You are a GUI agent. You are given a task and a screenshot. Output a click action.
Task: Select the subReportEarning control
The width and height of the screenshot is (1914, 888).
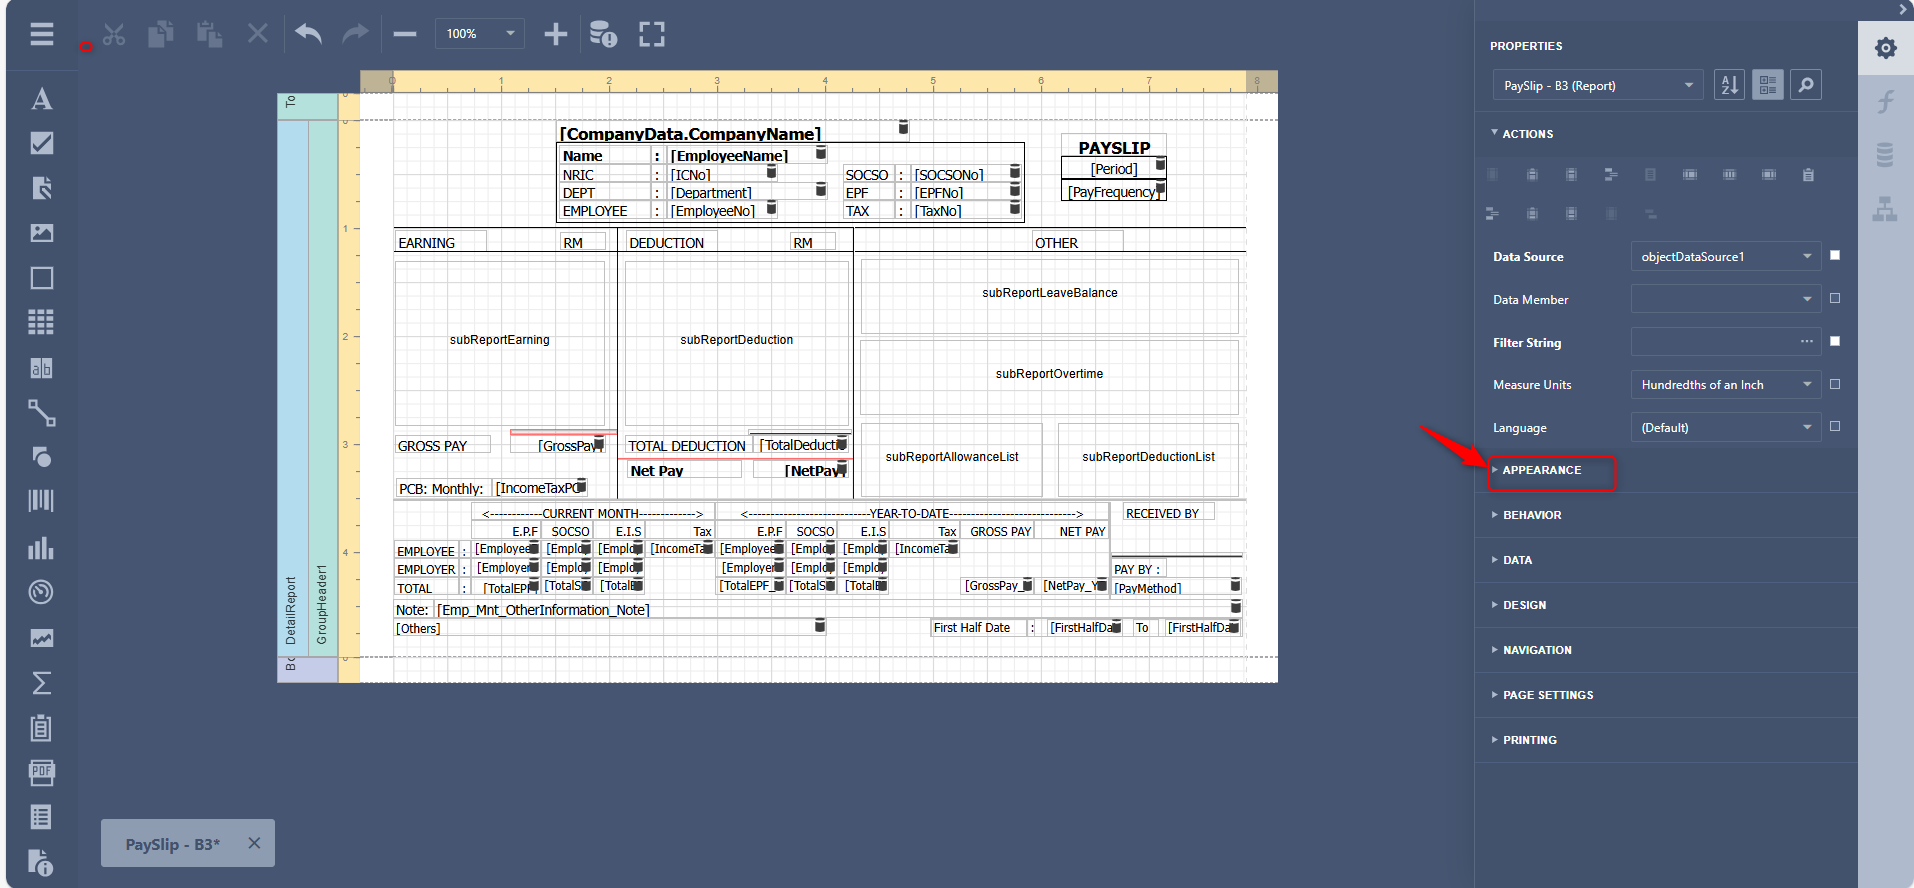coord(500,343)
